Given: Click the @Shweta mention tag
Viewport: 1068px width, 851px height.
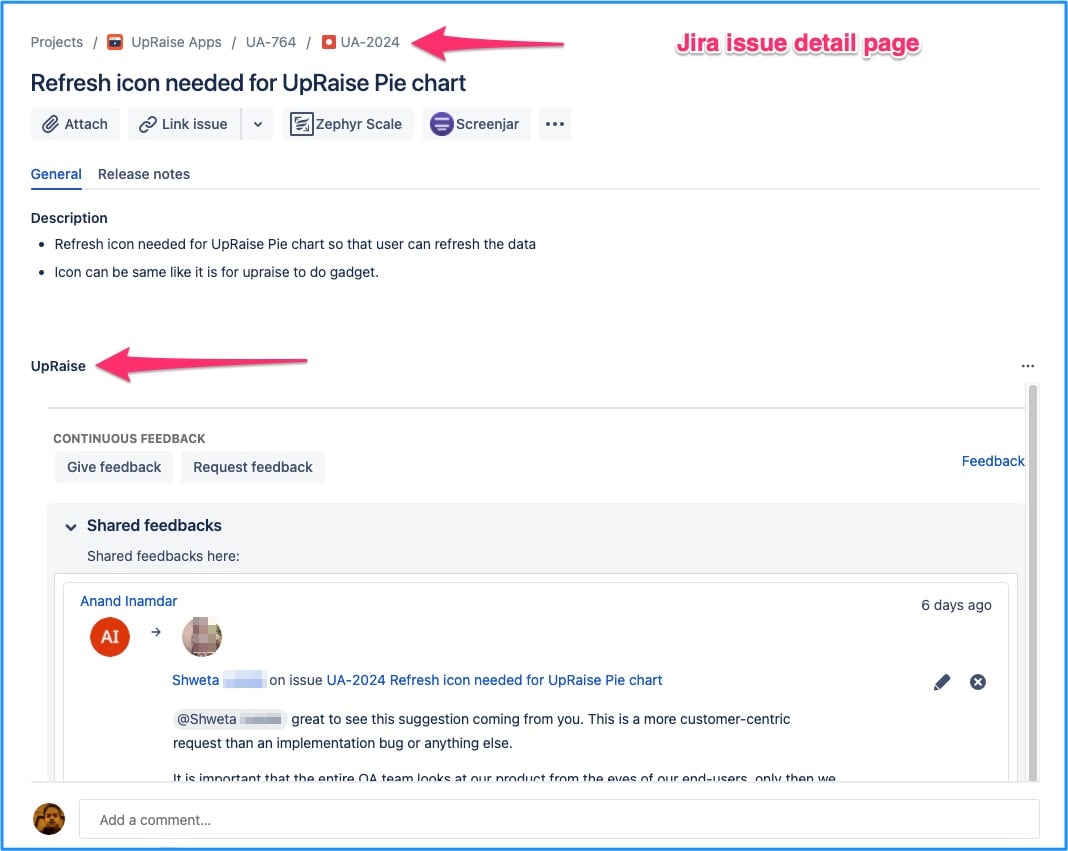Looking at the screenshot, I should [230, 720].
